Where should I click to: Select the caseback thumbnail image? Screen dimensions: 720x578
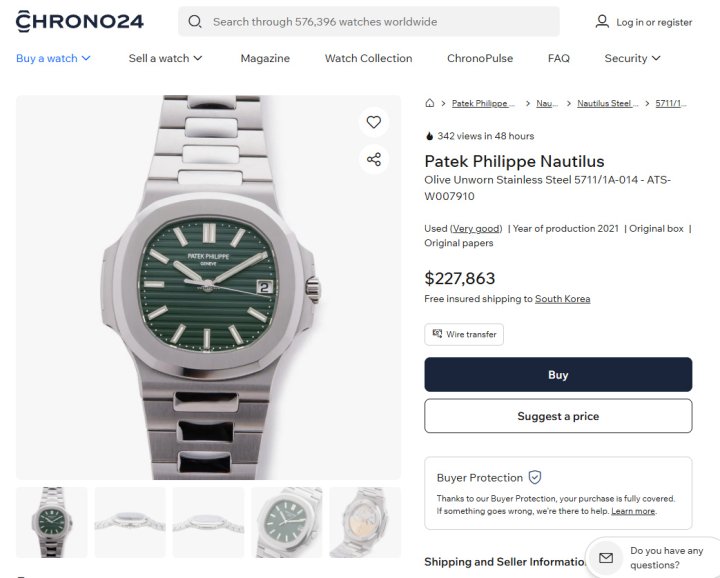365,522
